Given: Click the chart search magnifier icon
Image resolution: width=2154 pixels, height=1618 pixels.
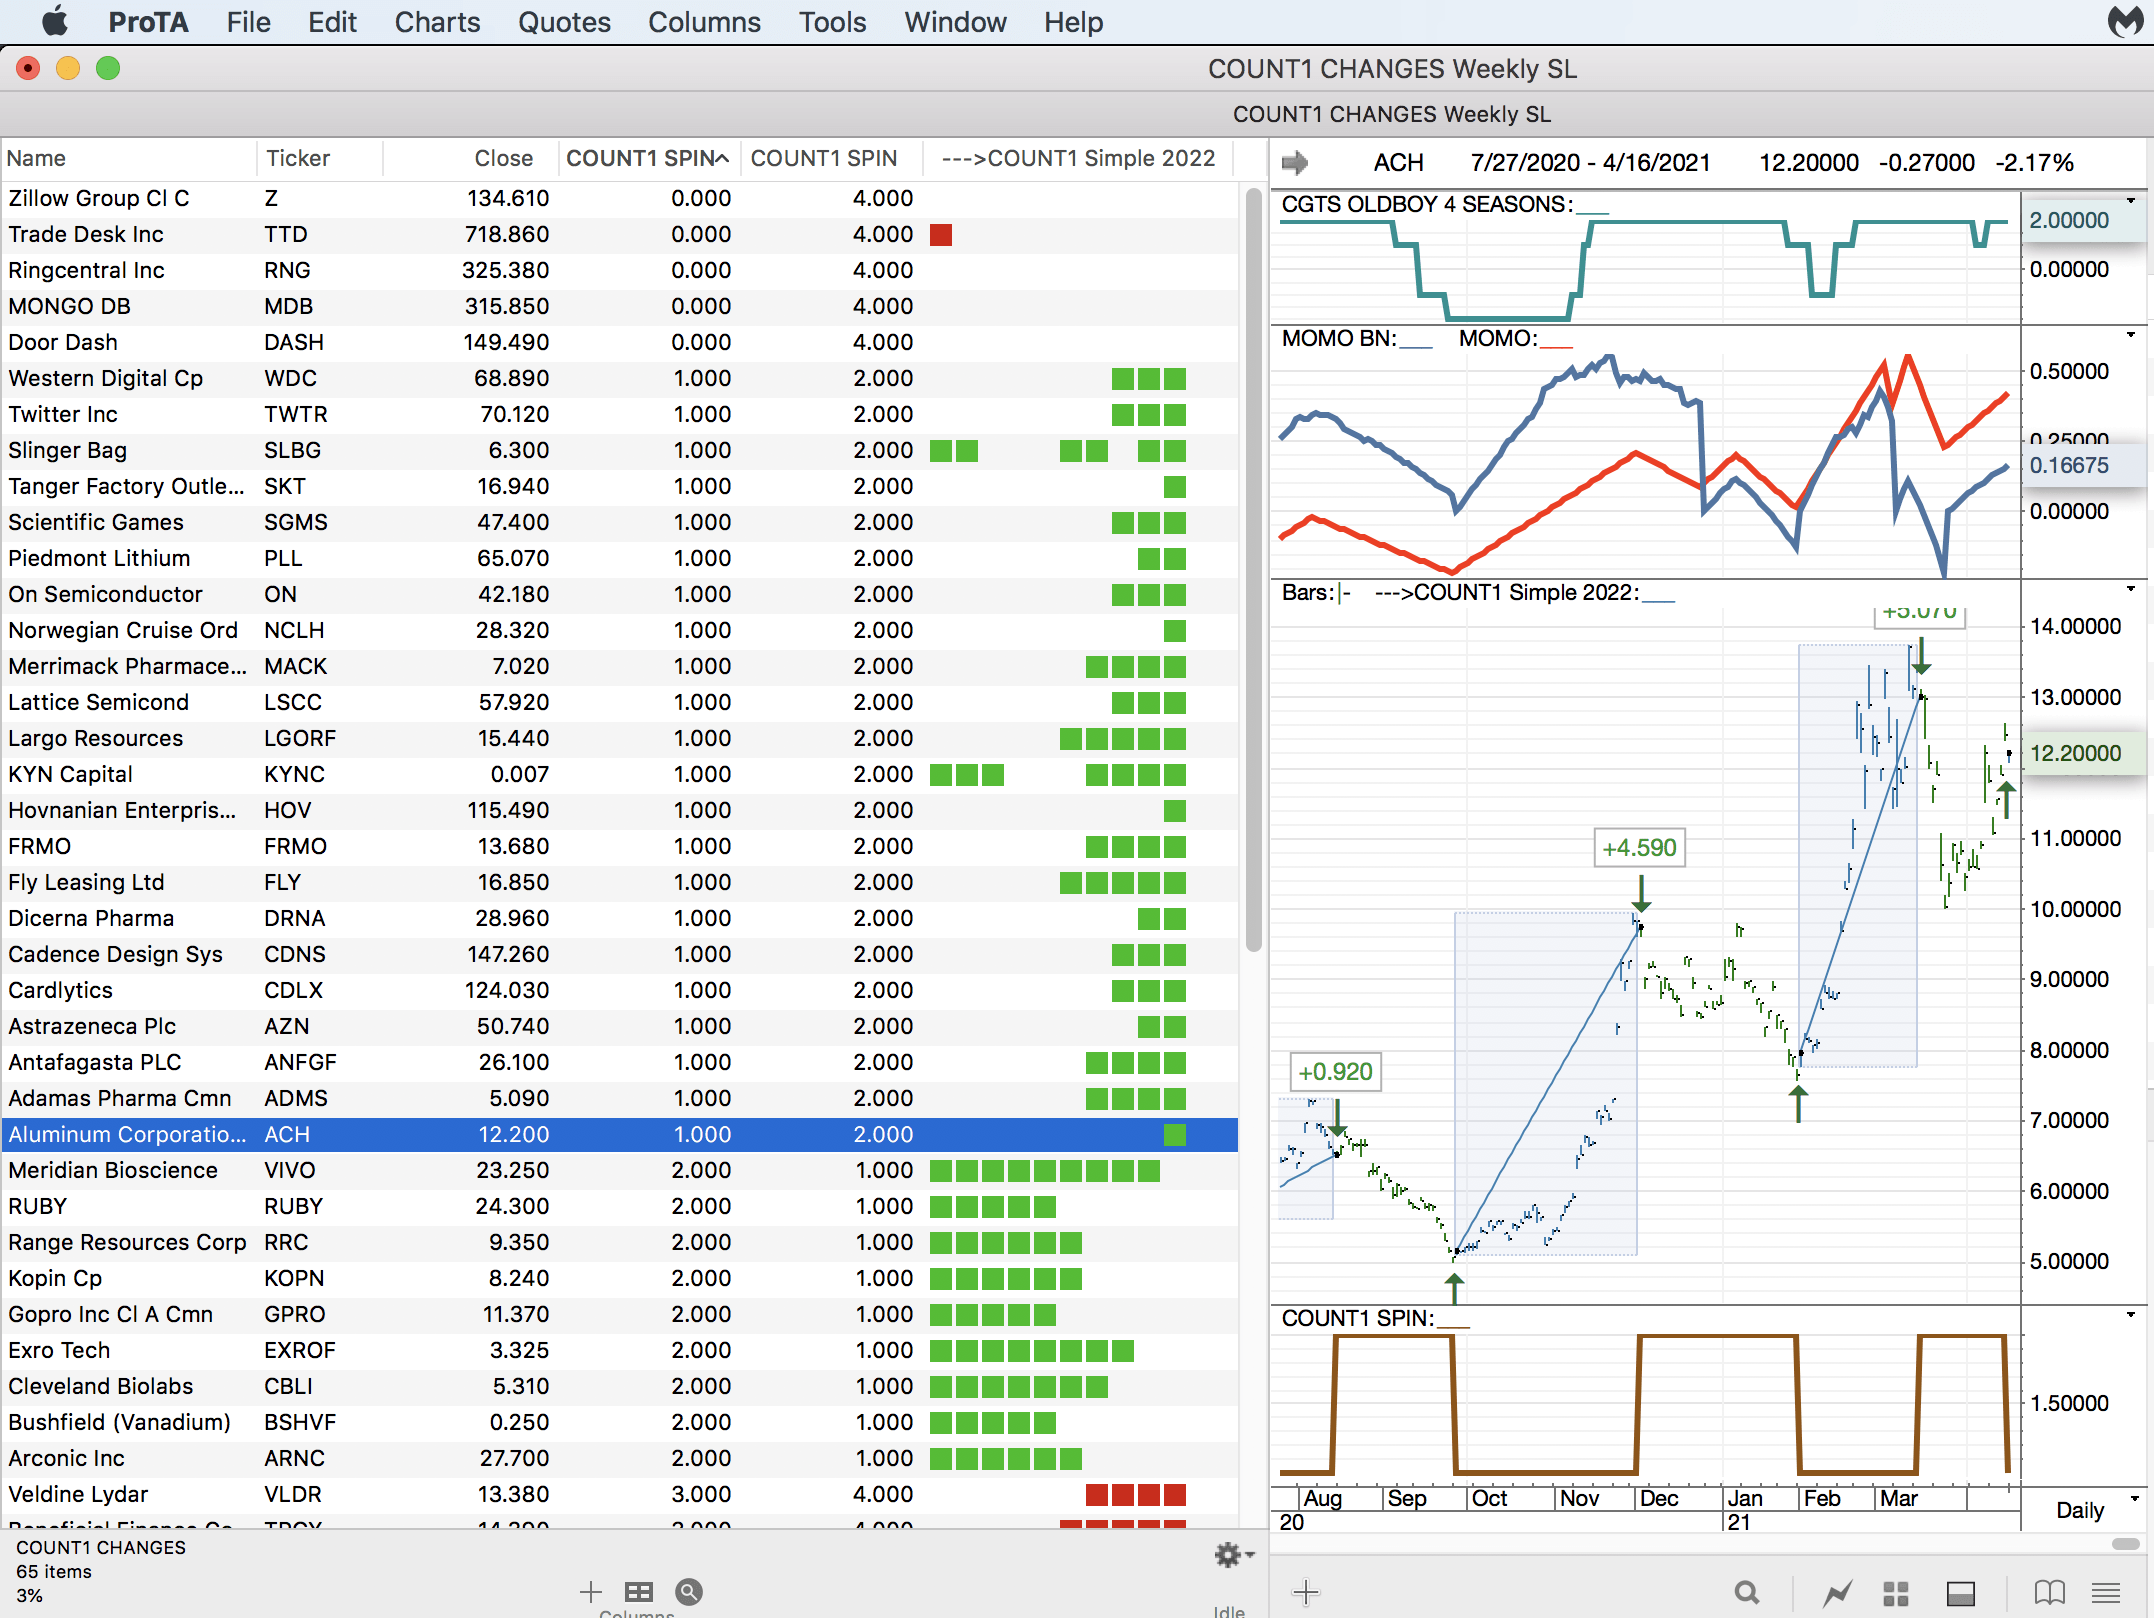Looking at the screenshot, I should click(1746, 1592).
